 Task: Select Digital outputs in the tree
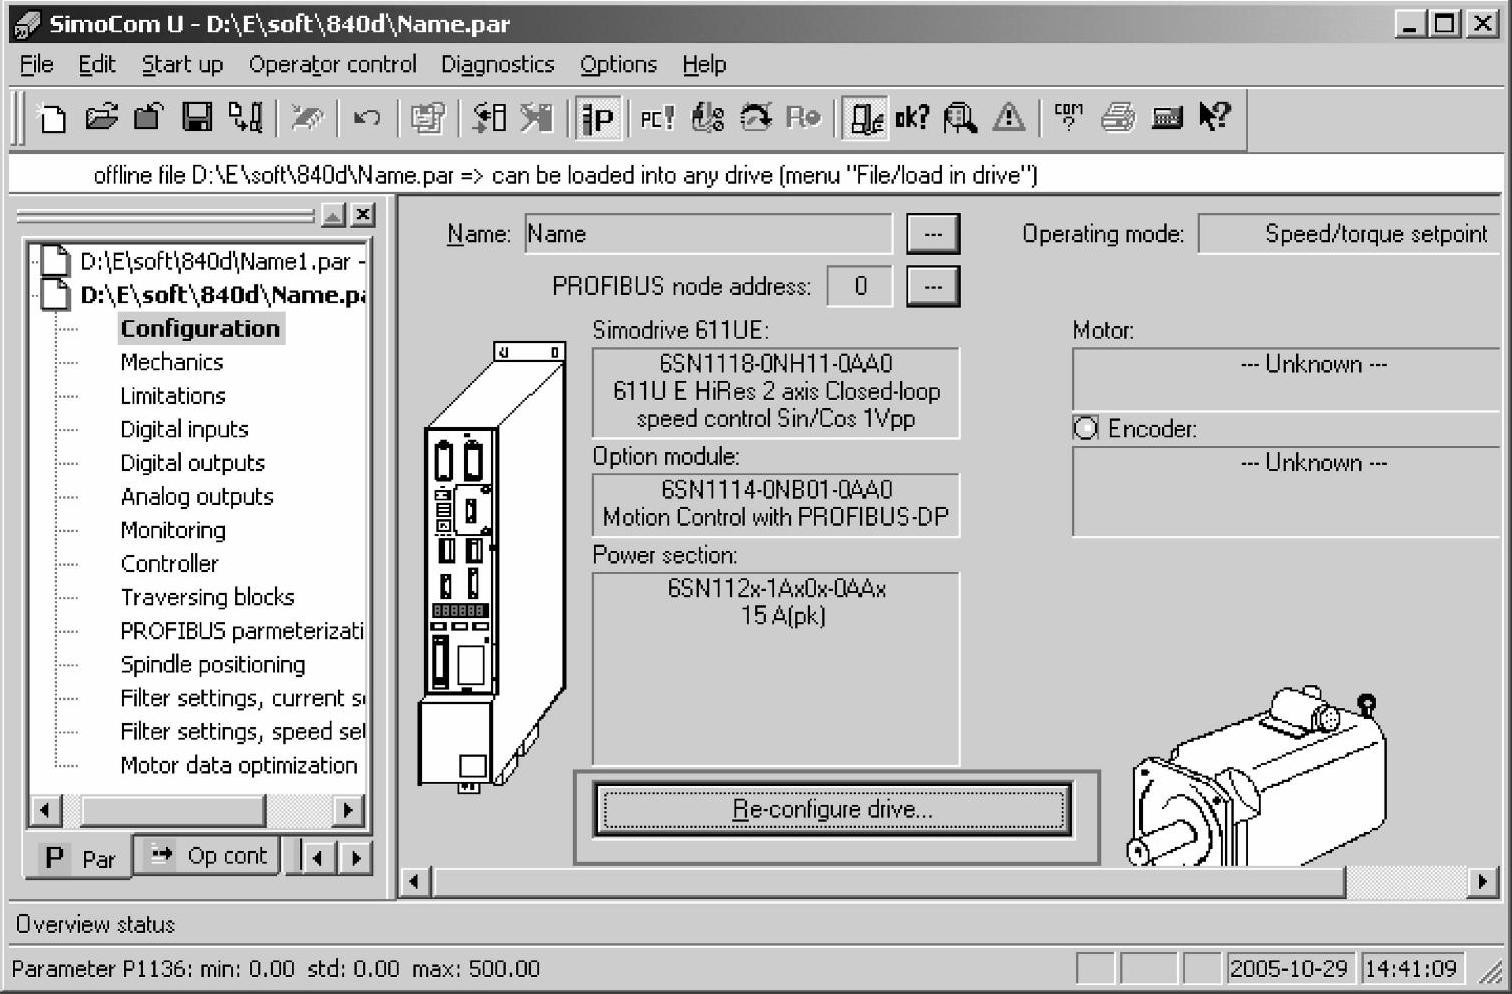click(x=192, y=463)
